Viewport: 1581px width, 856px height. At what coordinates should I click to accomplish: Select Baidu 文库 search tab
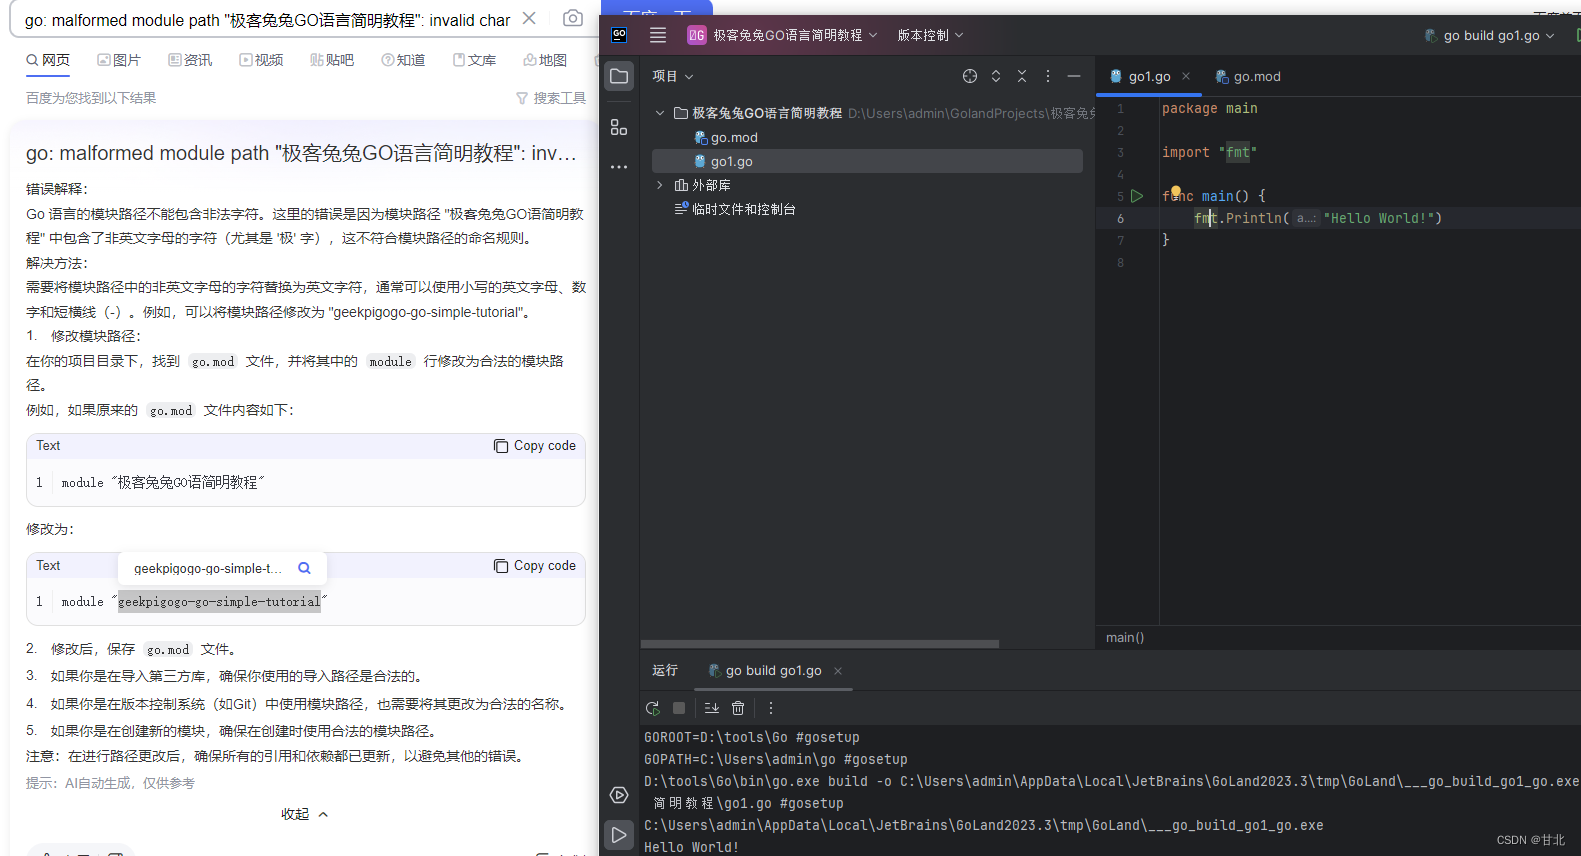click(x=474, y=60)
